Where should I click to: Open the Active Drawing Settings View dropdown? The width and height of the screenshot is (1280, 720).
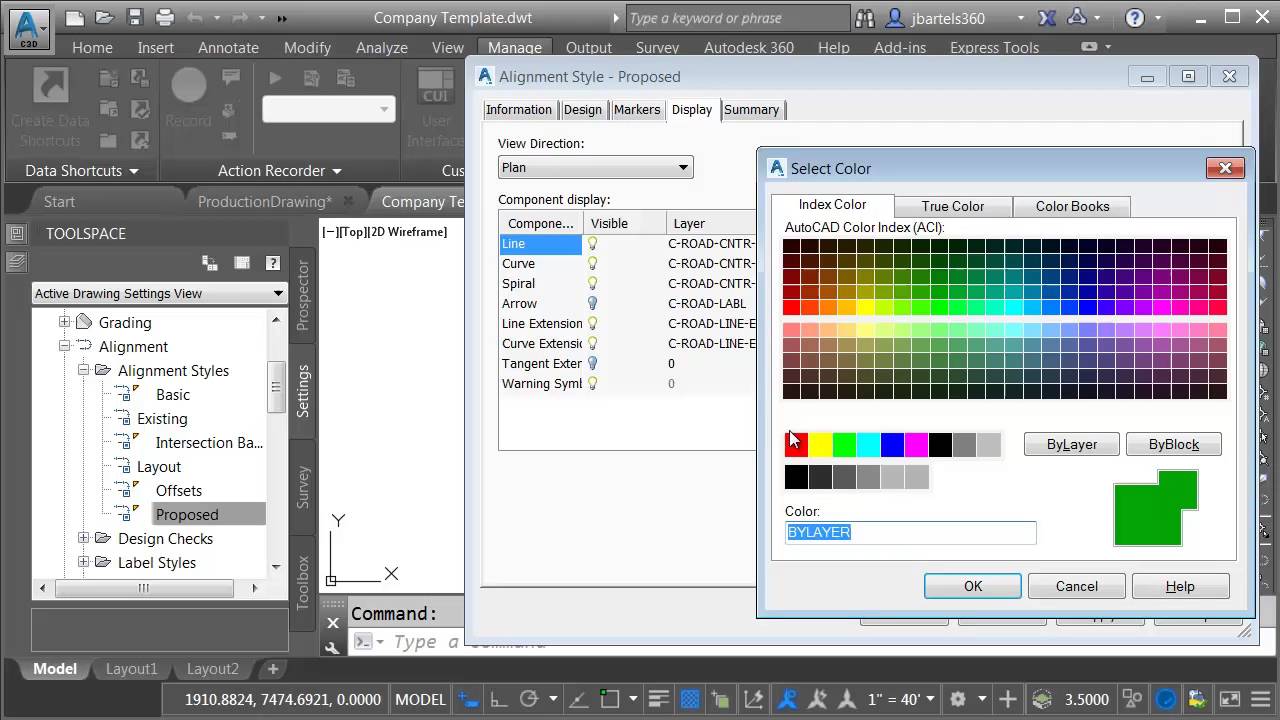point(160,293)
